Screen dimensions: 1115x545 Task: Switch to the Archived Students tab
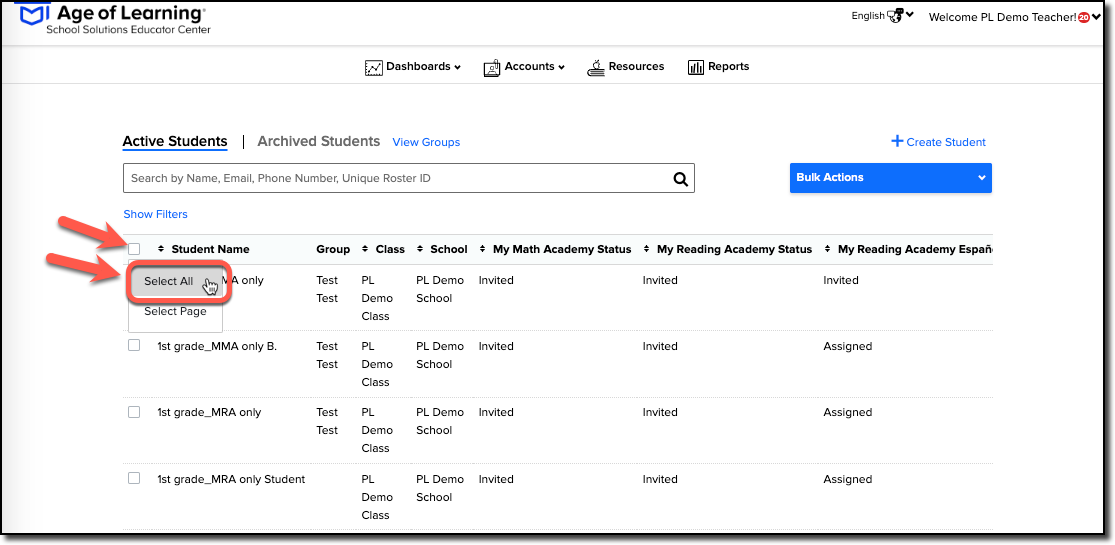(x=319, y=142)
